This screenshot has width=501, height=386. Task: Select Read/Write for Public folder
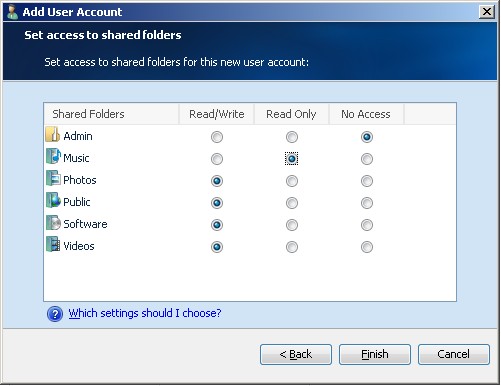[x=217, y=203]
